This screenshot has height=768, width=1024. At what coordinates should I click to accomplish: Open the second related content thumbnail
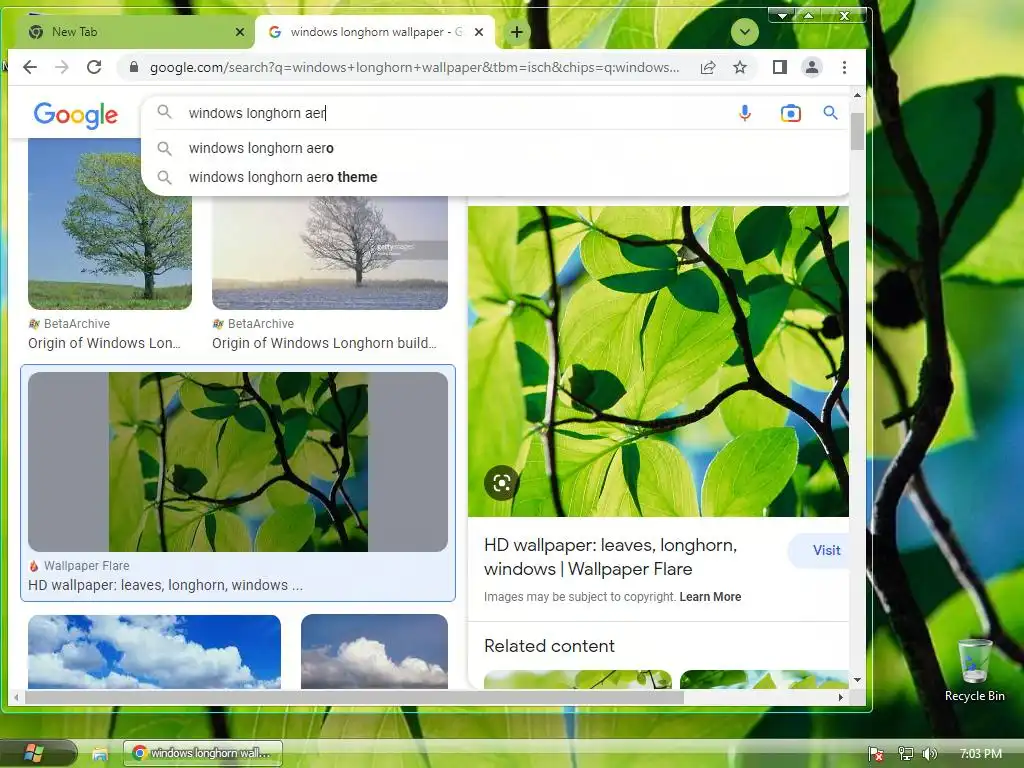pyautogui.click(x=764, y=679)
